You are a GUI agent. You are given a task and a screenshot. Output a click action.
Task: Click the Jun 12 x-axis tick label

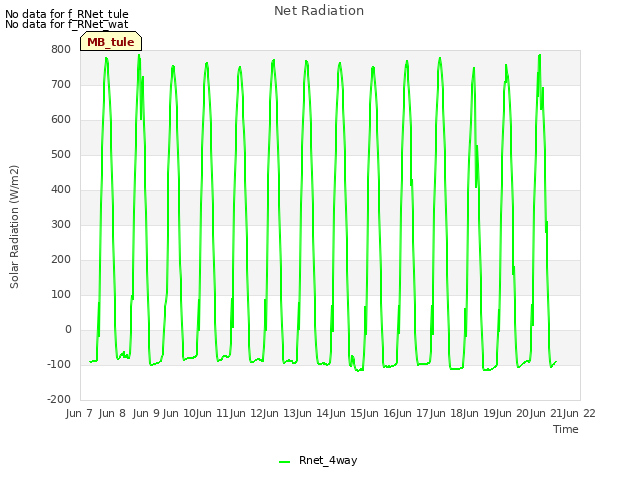pos(246,413)
